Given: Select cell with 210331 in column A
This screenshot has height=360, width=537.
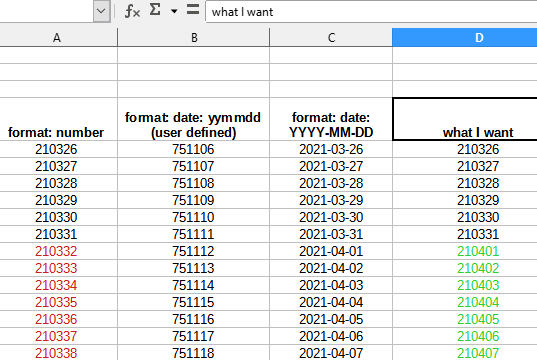Looking at the screenshot, I should coord(57,234).
